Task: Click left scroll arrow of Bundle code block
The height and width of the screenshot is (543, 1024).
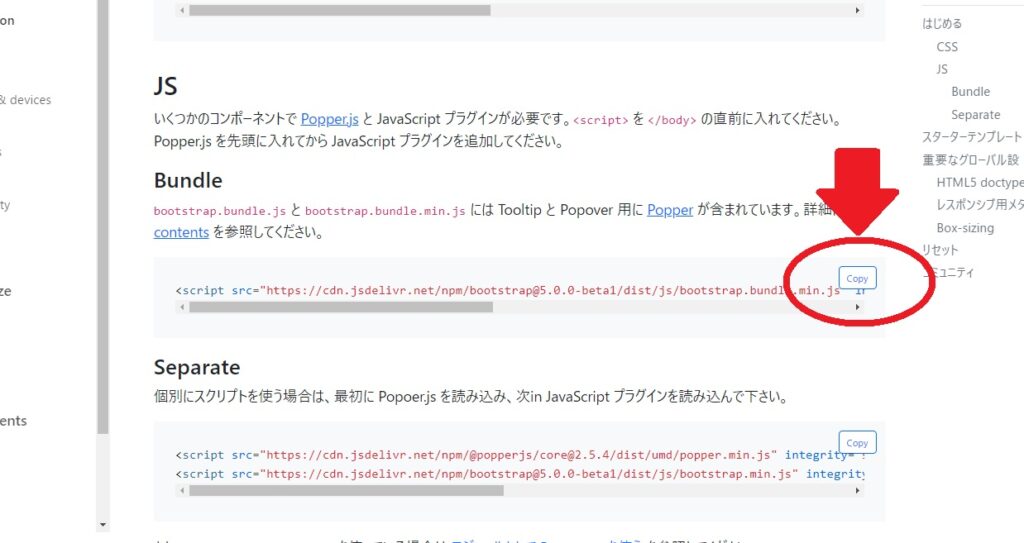Action: pos(182,307)
